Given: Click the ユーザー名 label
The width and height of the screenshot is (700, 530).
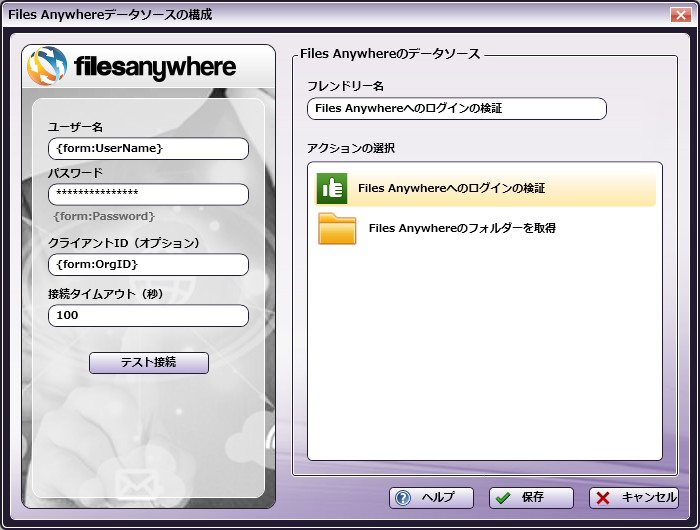Looking at the screenshot, I should click(75, 127).
